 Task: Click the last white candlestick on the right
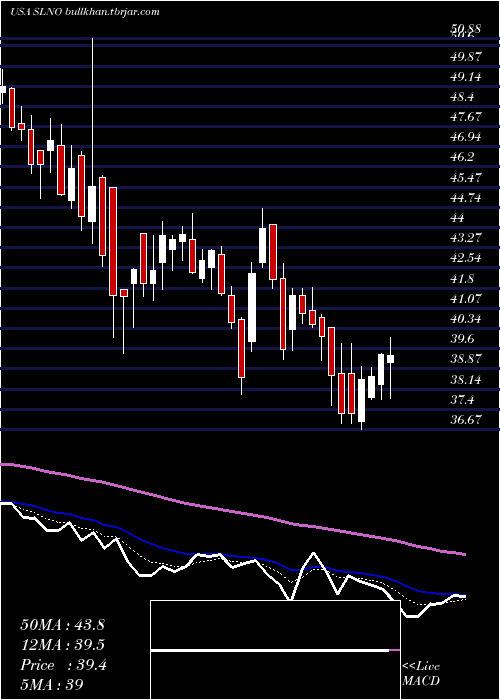pyautogui.click(x=391, y=359)
